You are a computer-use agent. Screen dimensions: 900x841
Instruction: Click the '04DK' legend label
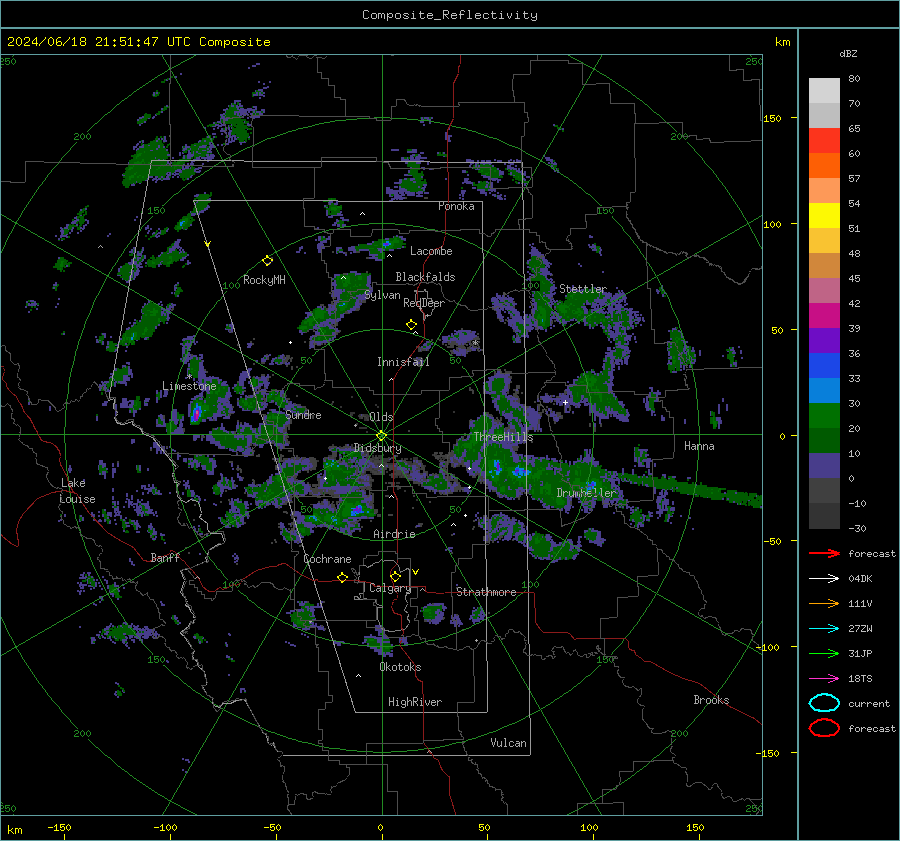coord(860,579)
